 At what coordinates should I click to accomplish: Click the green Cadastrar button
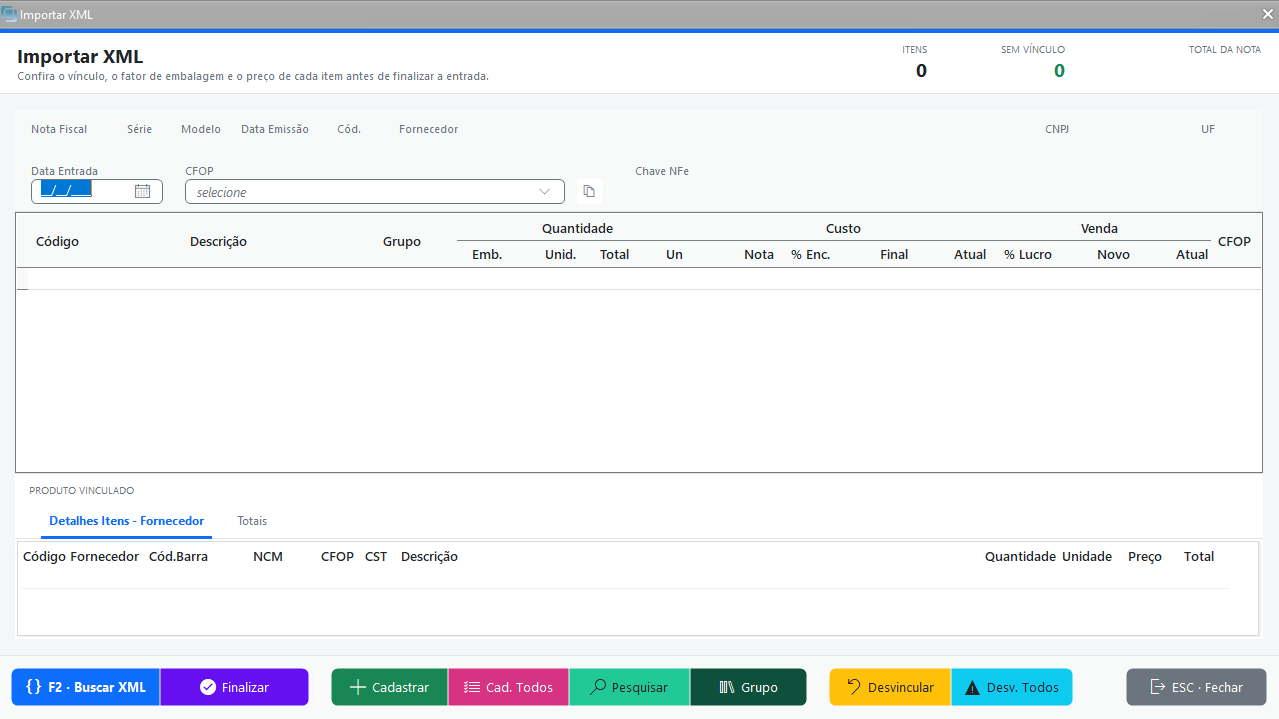(389, 687)
